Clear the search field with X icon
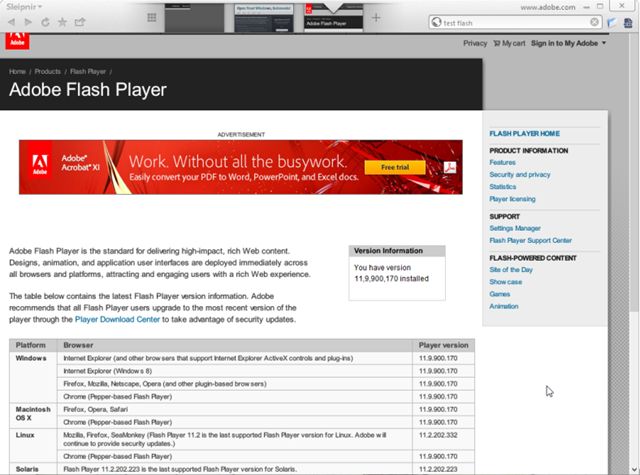Viewport: 640px width, 475px height. (x=594, y=22)
